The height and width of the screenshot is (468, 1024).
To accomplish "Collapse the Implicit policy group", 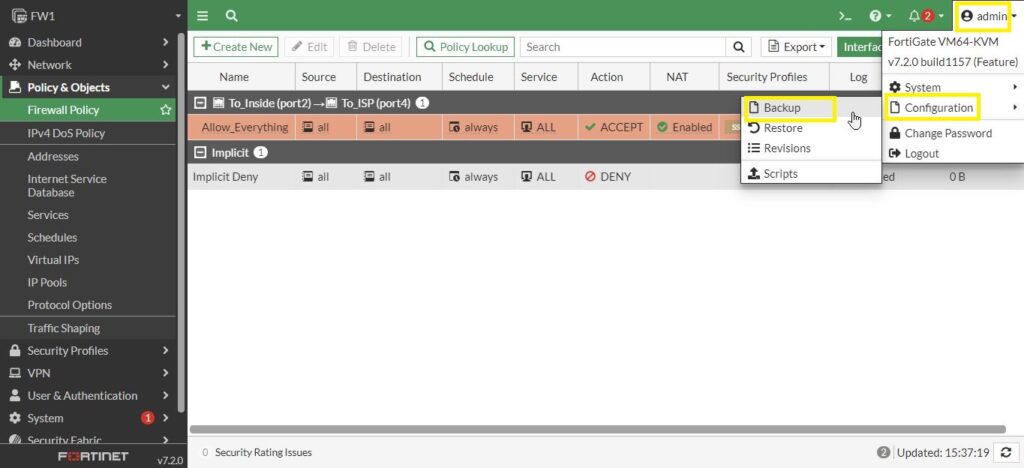I will click(200, 152).
